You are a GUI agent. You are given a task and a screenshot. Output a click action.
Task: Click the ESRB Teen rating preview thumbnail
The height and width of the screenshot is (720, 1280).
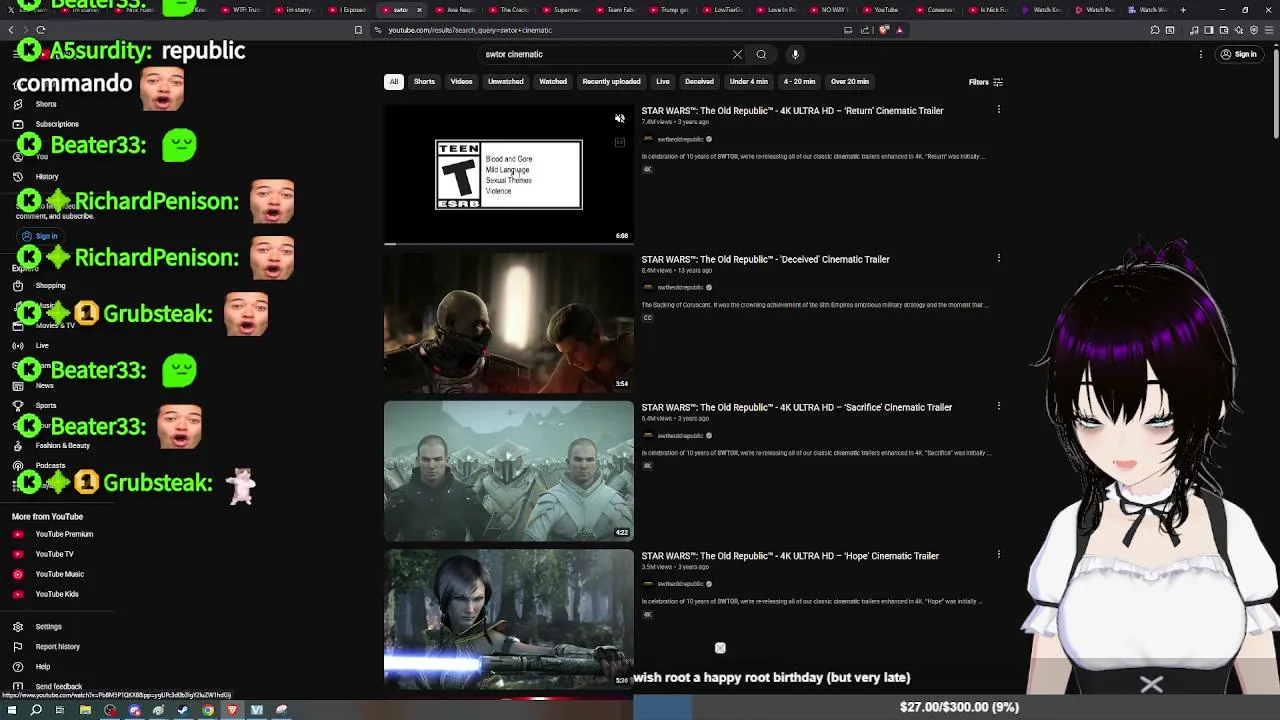(509, 175)
